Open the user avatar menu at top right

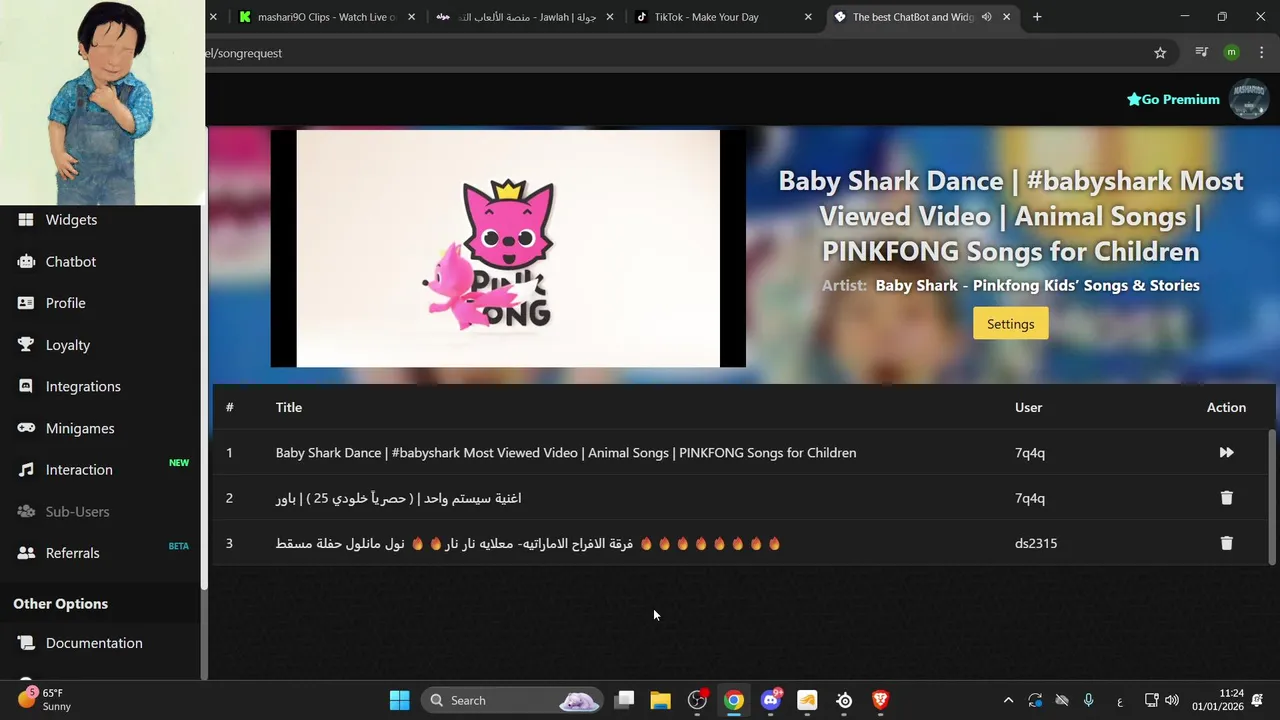point(1248,99)
